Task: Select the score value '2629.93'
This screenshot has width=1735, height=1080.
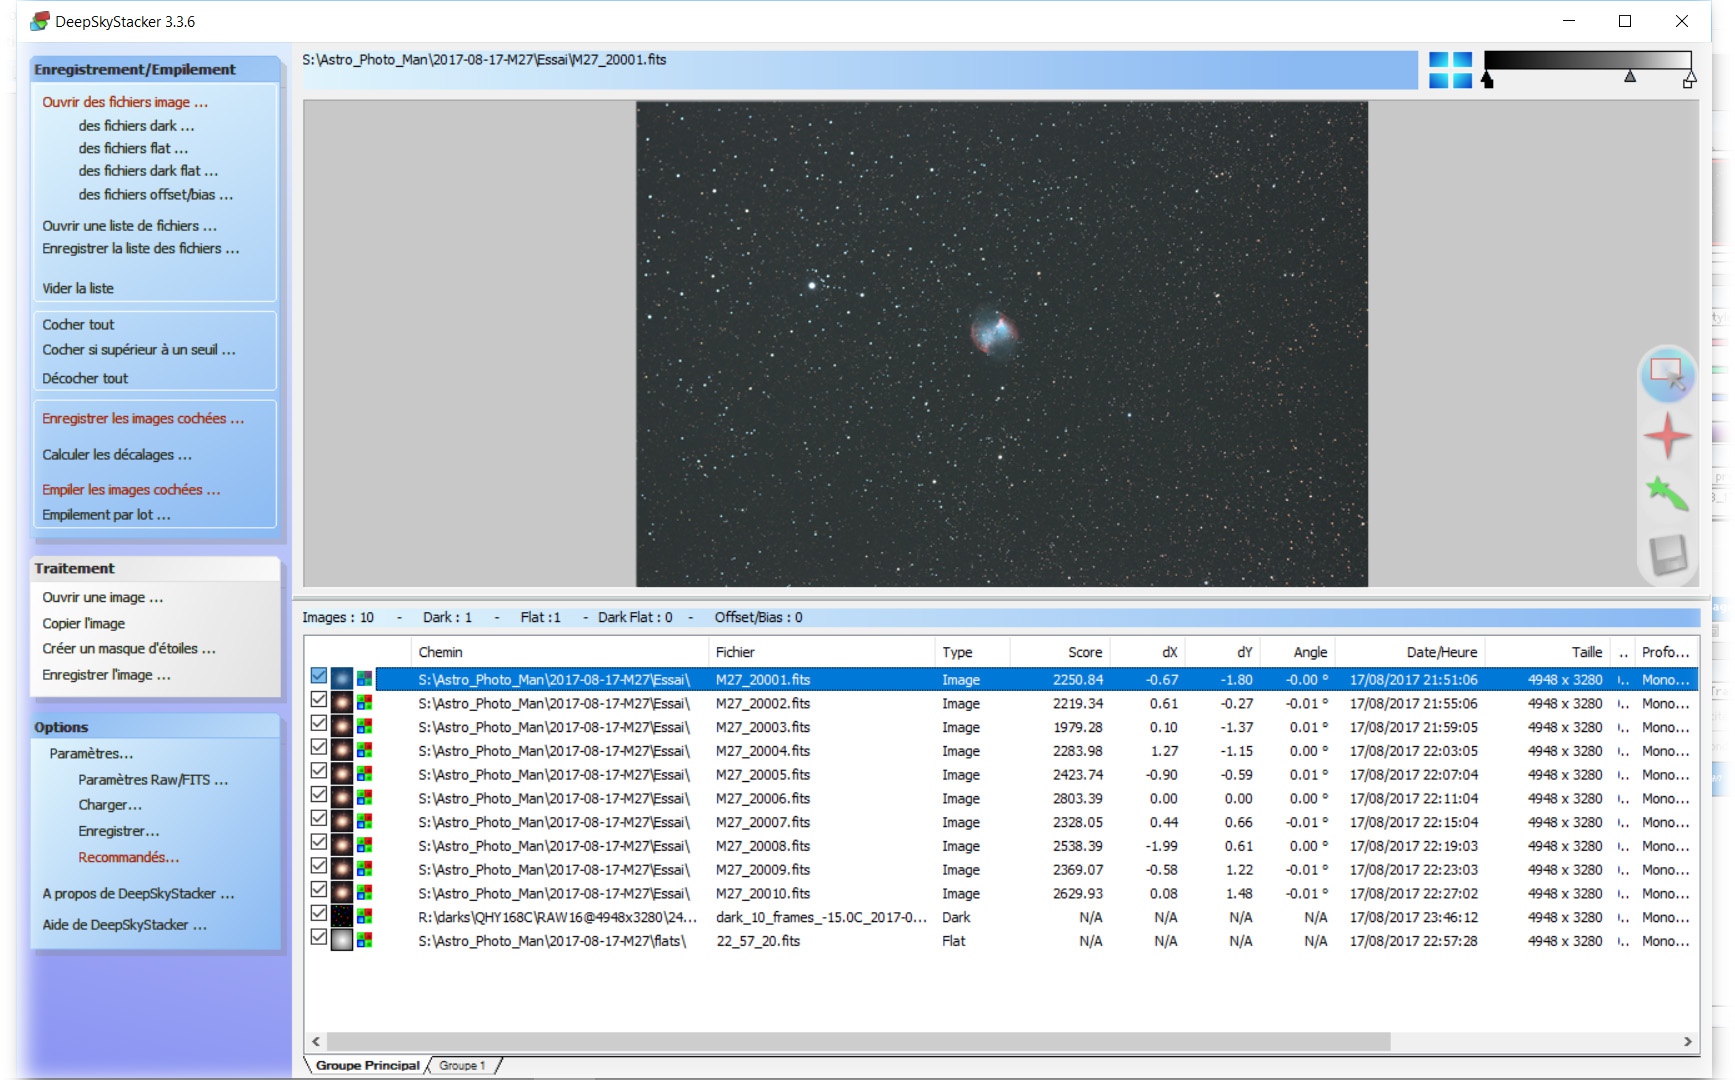Action: pos(1078,894)
